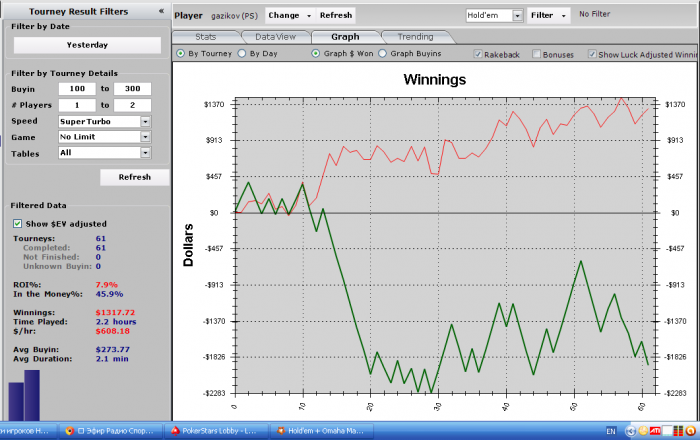700x440 pixels.
Task: Select Graph $ Won radio option
Action: click(x=316, y=54)
